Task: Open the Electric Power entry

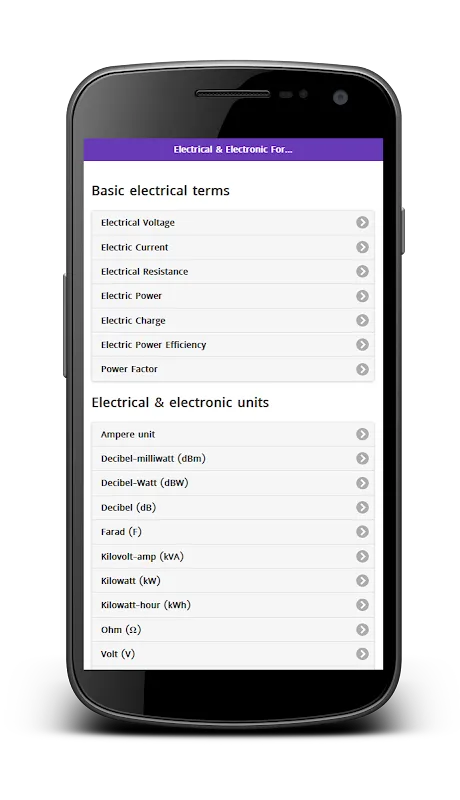Action: point(233,296)
